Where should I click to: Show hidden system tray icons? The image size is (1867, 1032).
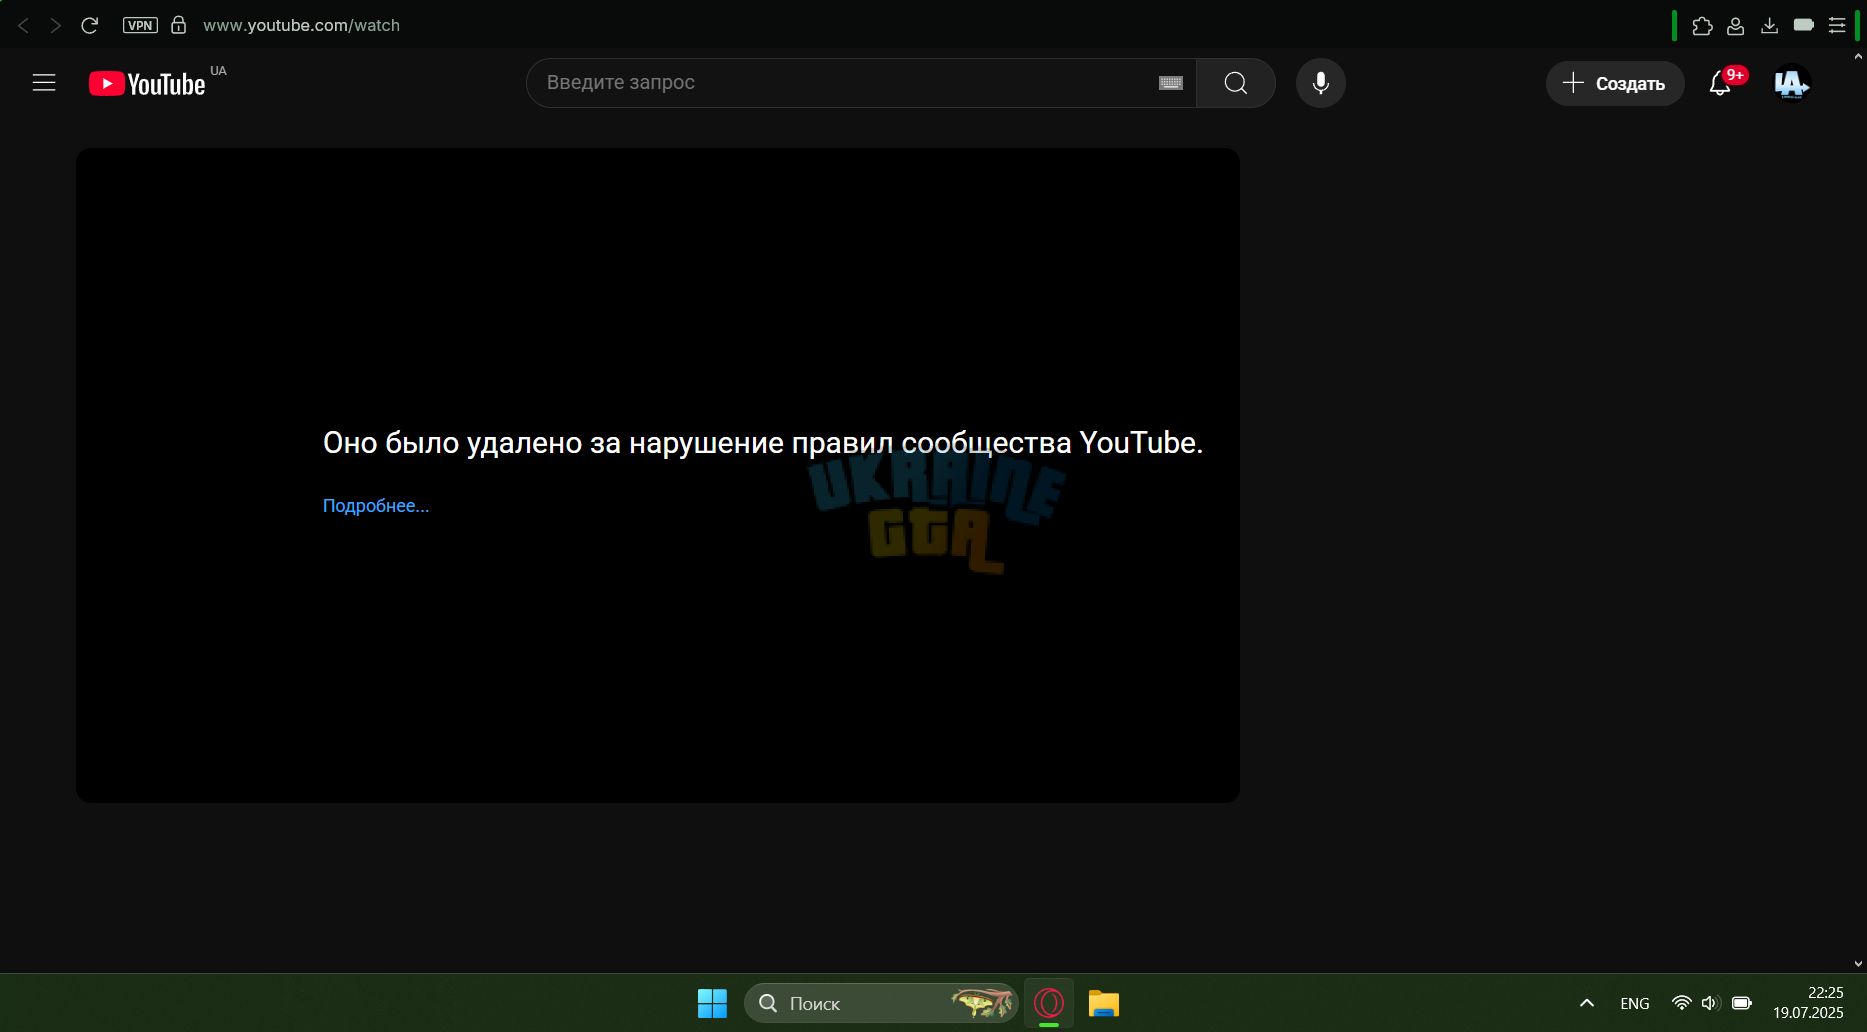click(1587, 1003)
